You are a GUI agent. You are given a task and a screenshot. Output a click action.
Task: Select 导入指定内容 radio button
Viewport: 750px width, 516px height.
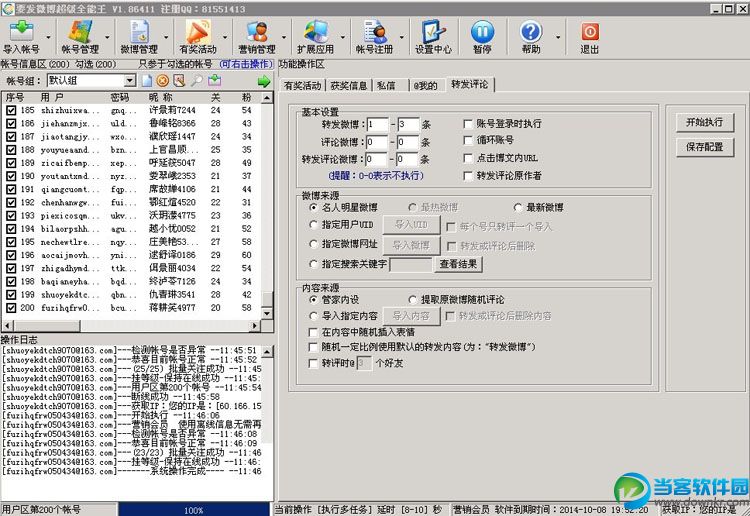[x=313, y=316]
